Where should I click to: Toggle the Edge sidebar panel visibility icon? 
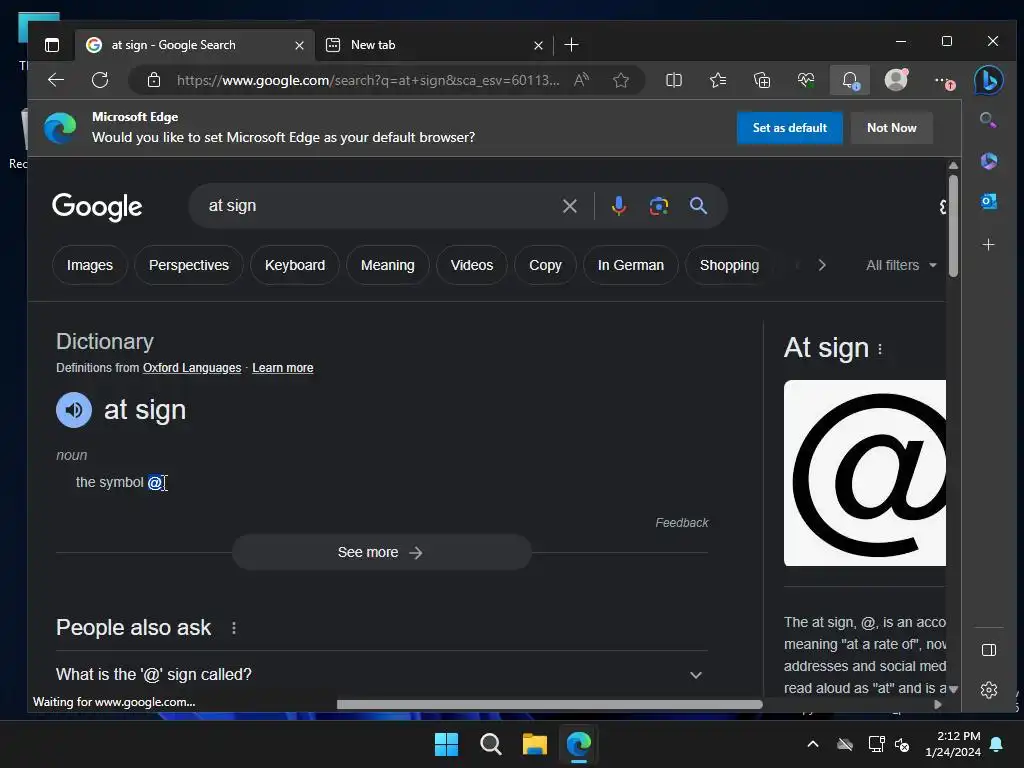[989, 650]
